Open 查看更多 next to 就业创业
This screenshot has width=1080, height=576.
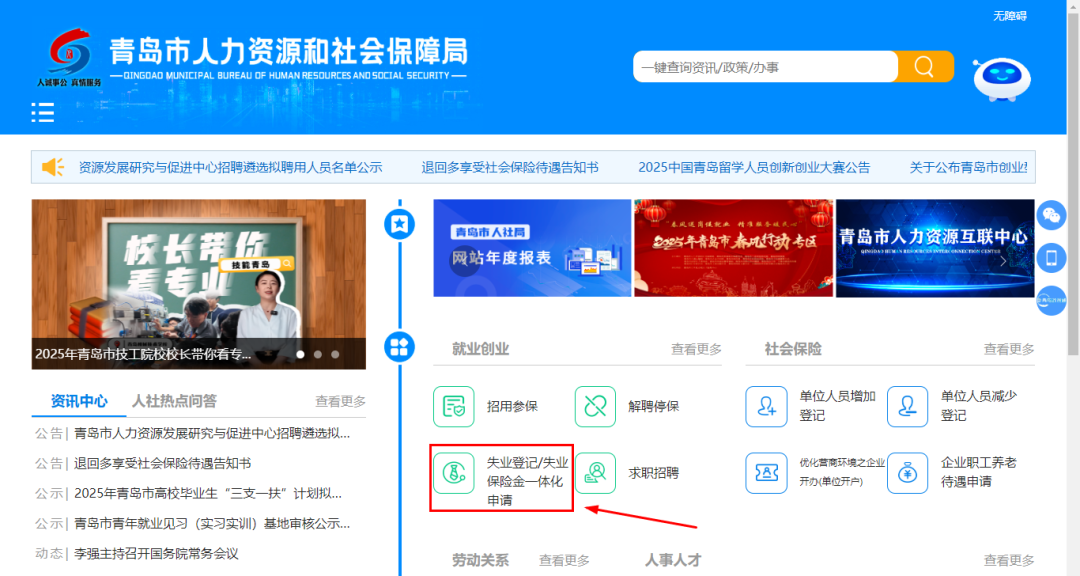point(699,348)
